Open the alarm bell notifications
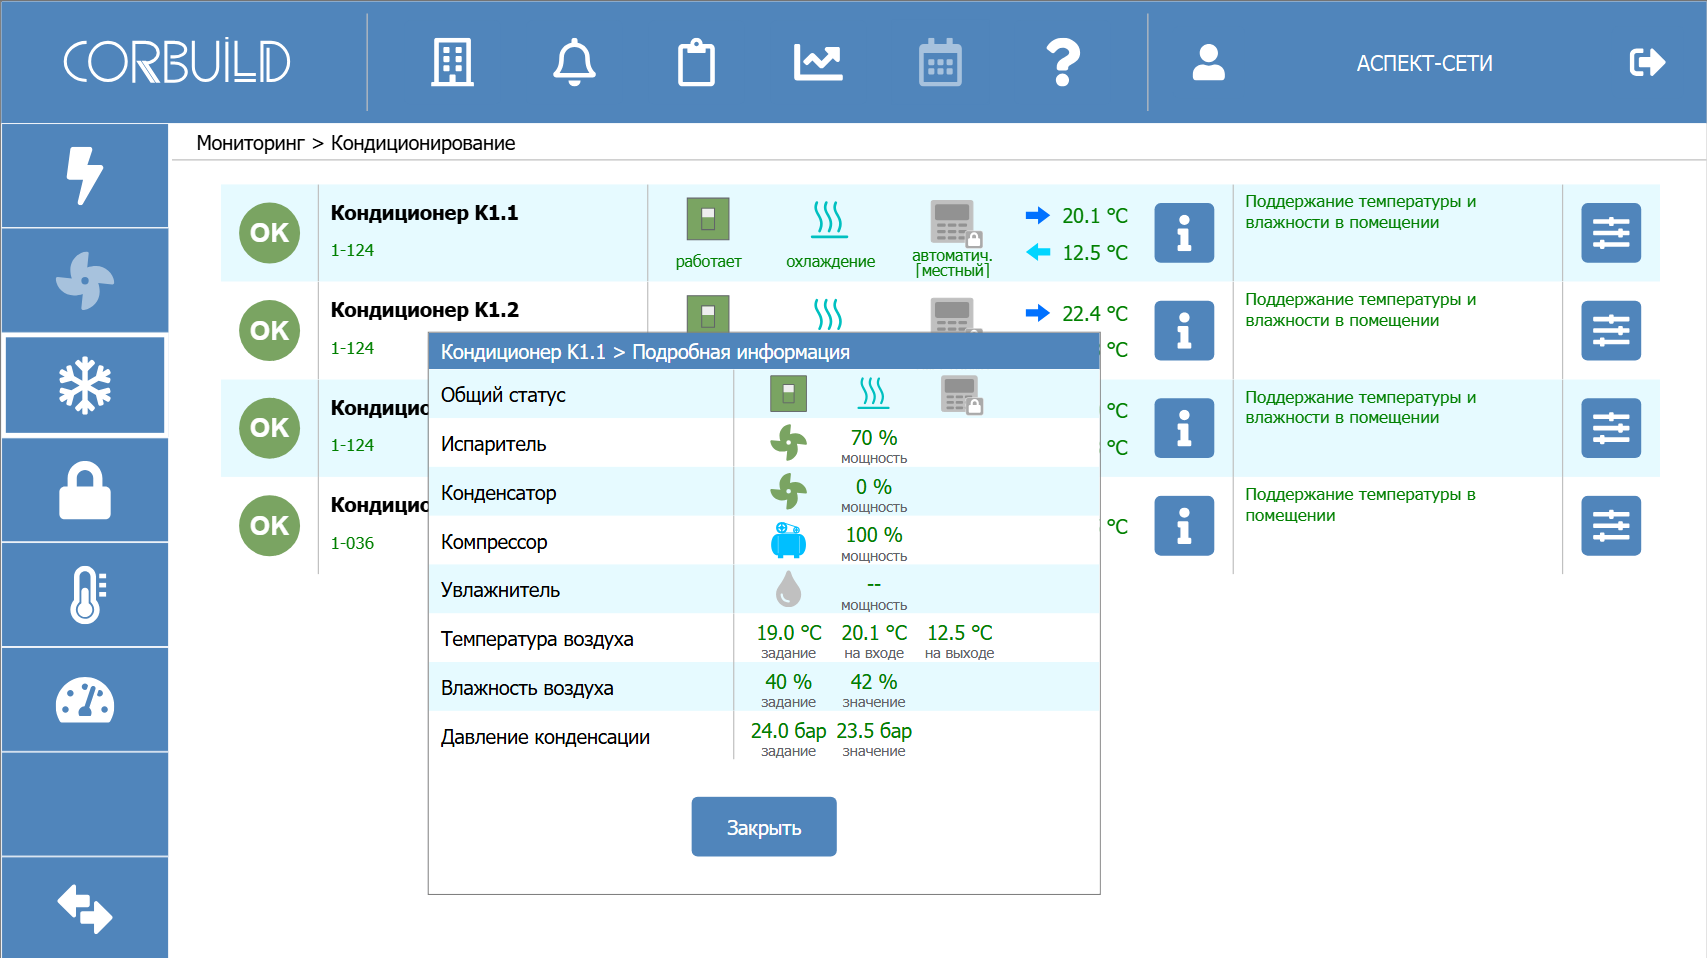Image resolution: width=1707 pixels, height=958 pixels. (x=574, y=63)
